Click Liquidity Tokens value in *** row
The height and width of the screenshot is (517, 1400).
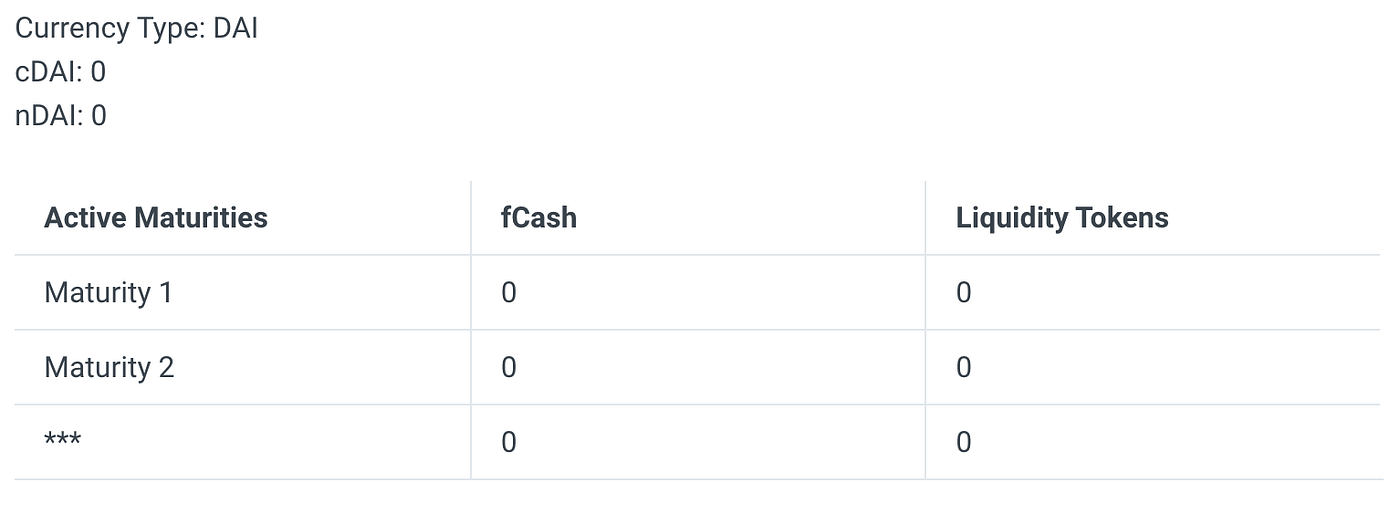pos(963,442)
